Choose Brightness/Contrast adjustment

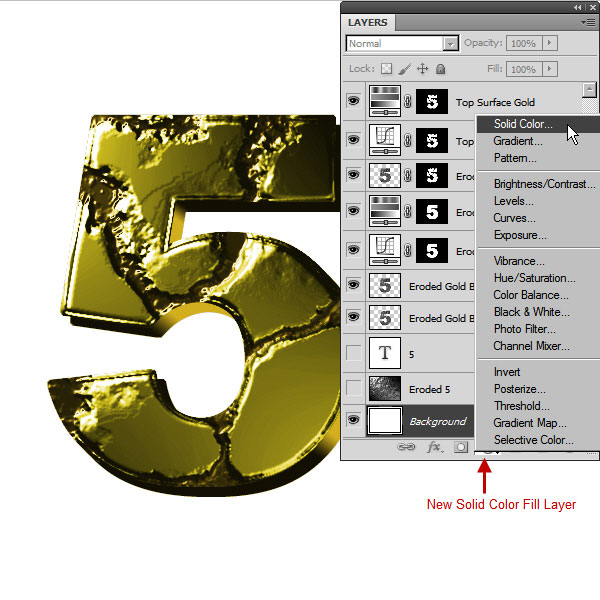coord(538,184)
